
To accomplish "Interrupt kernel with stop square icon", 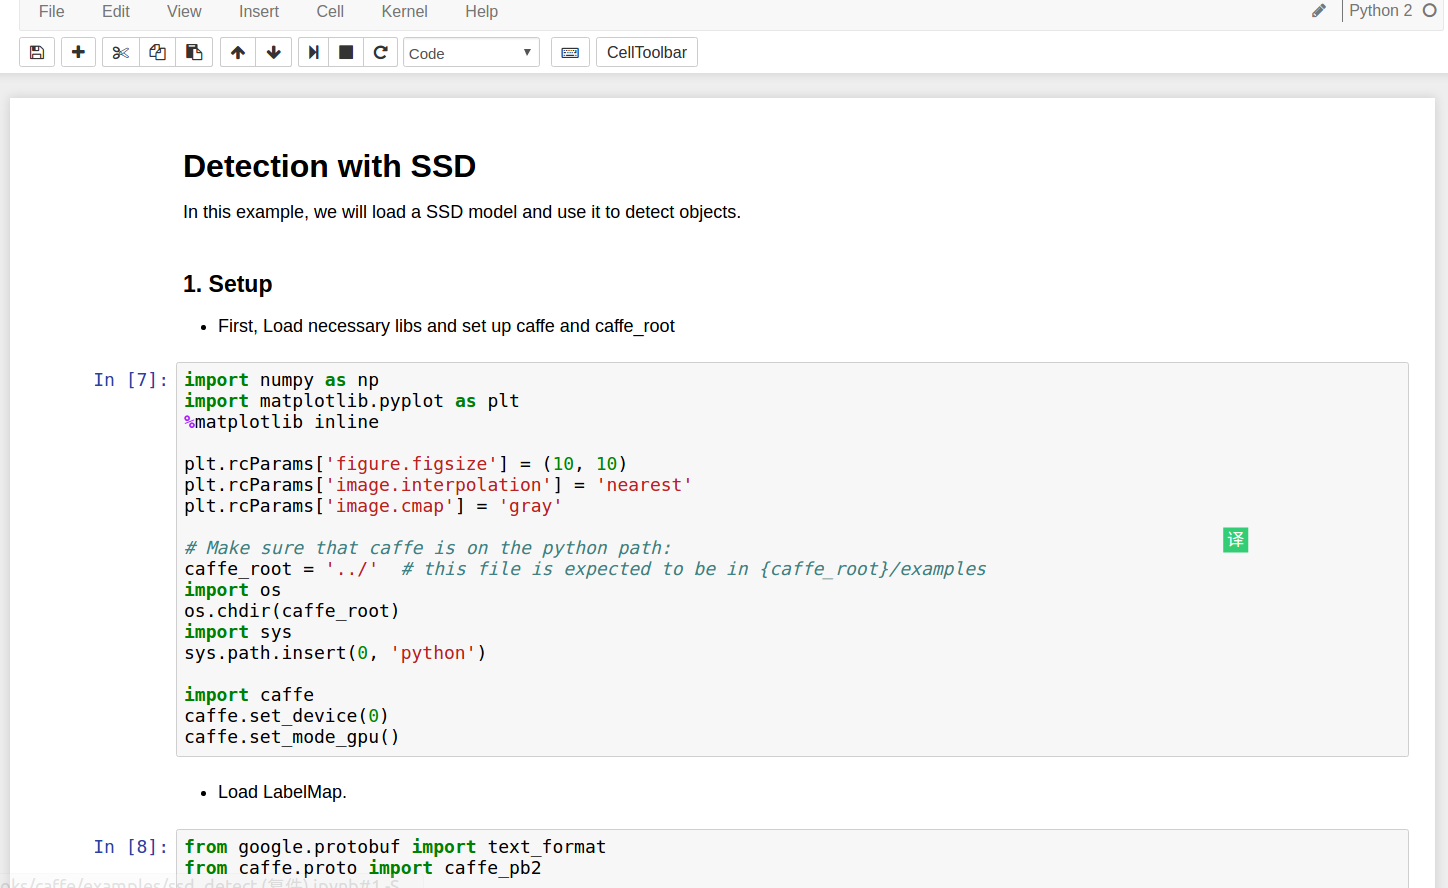I will 346,52.
